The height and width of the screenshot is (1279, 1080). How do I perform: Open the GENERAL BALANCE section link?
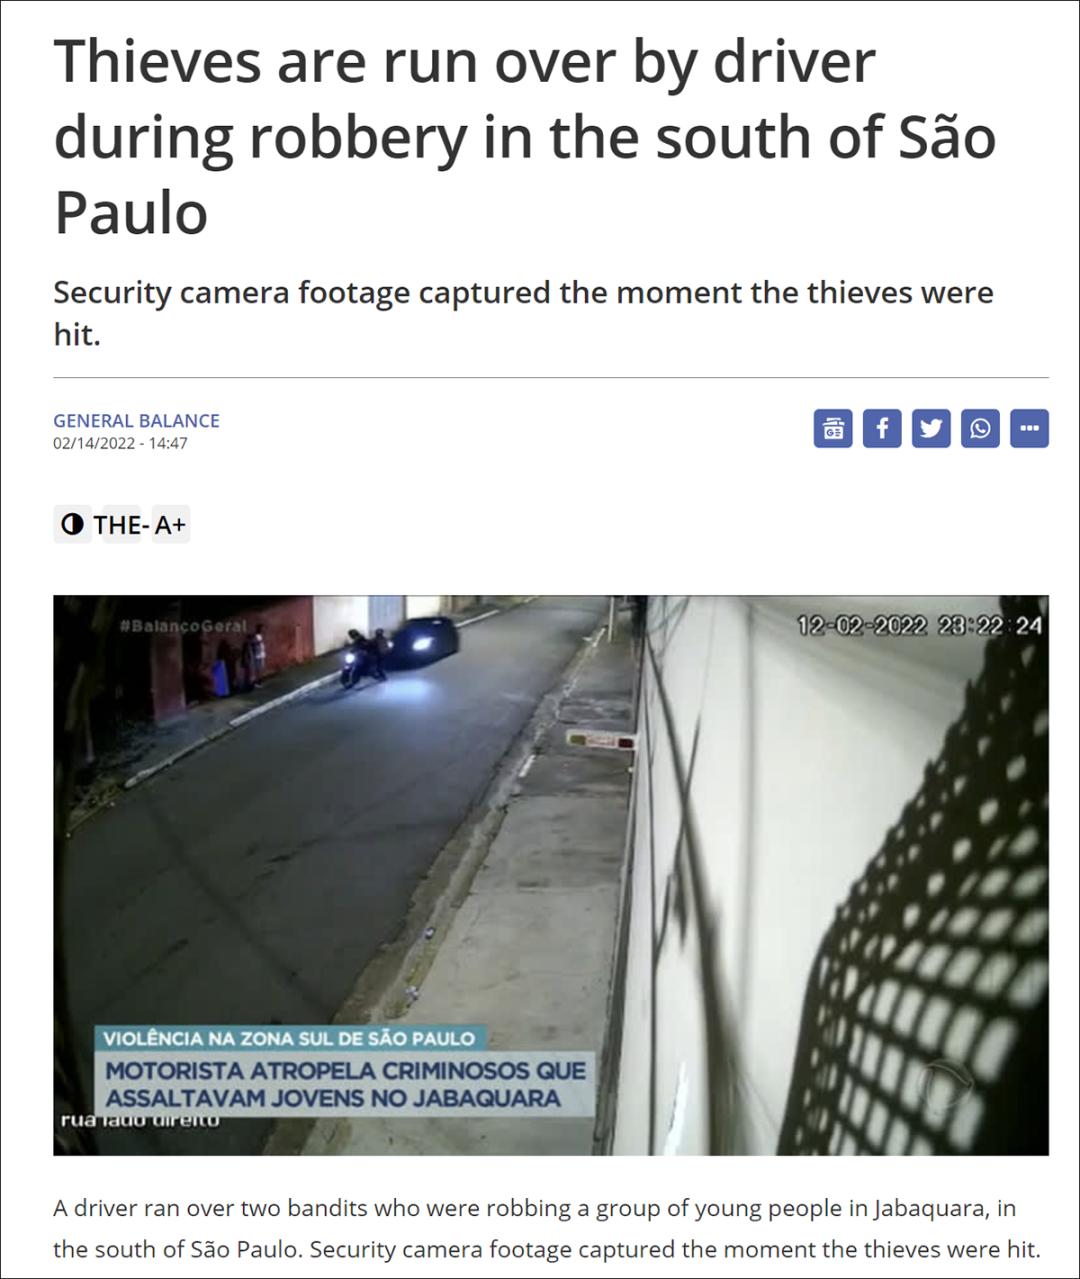pos(136,421)
